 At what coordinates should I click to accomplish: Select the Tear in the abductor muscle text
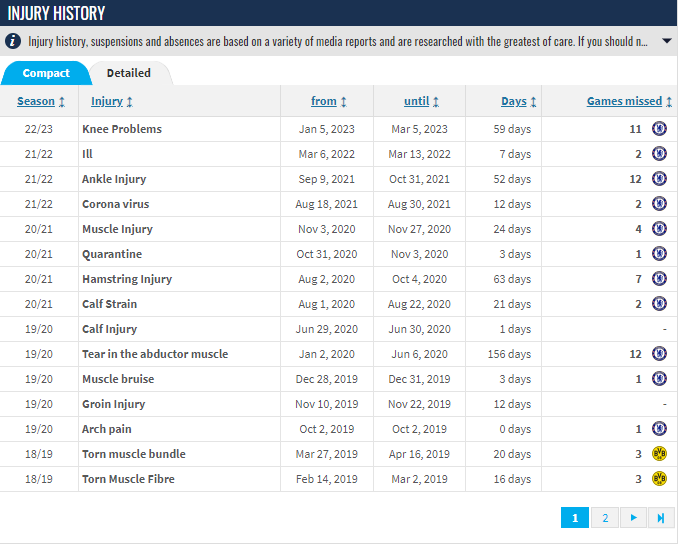[155, 354]
